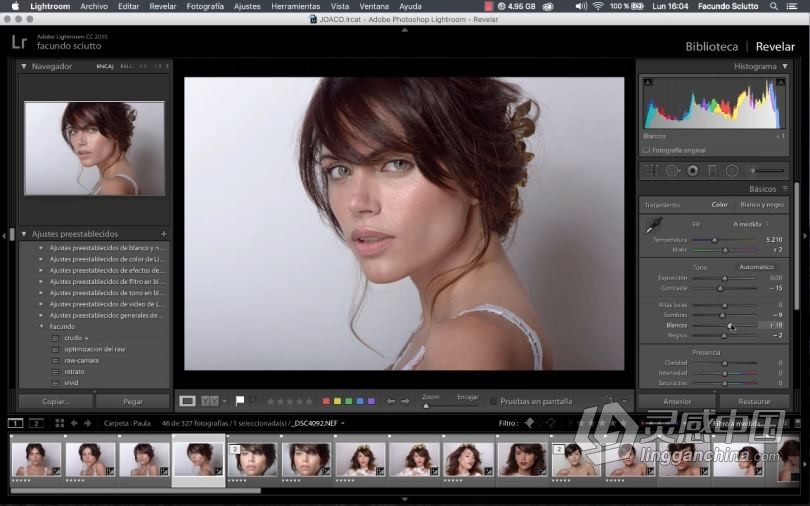Open volume control in menu bar

tap(581, 6)
